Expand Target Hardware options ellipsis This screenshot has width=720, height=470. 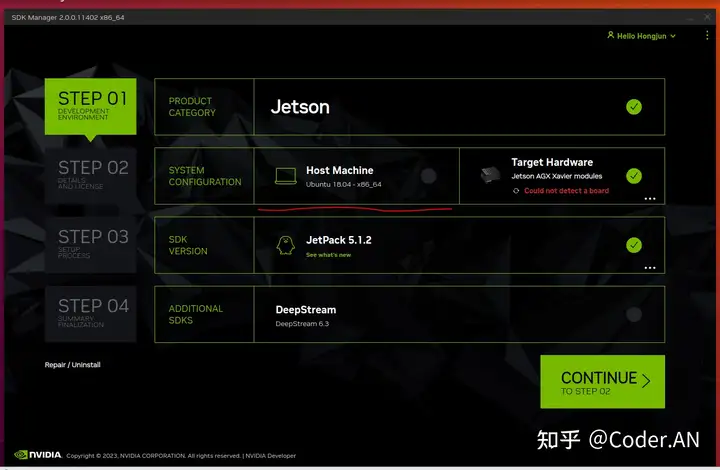[650, 198]
